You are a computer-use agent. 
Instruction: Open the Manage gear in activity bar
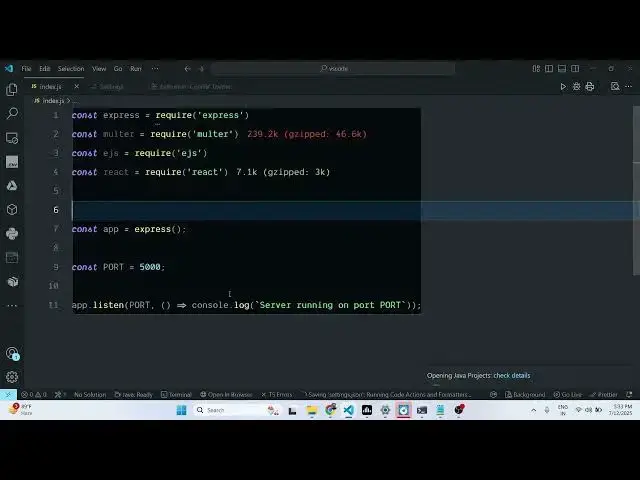(x=12, y=377)
